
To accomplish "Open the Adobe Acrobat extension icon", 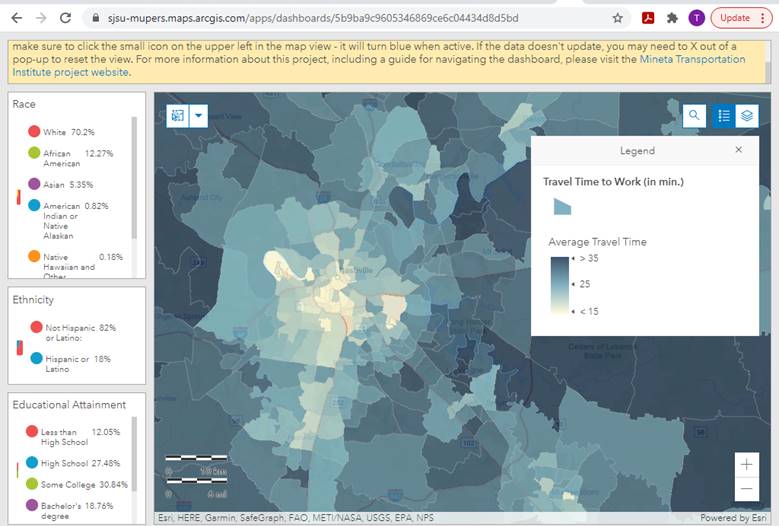I will tap(648, 18).
